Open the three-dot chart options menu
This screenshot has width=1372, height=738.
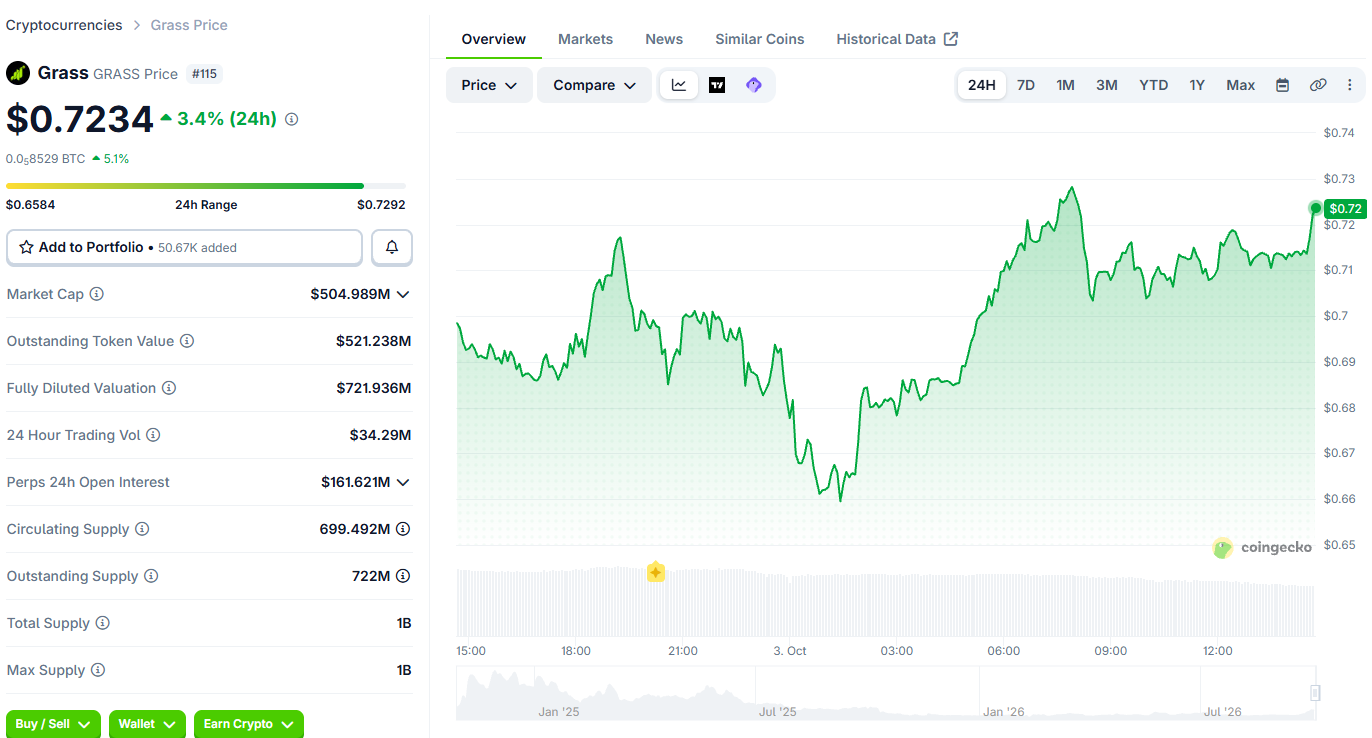tap(1350, 85)
